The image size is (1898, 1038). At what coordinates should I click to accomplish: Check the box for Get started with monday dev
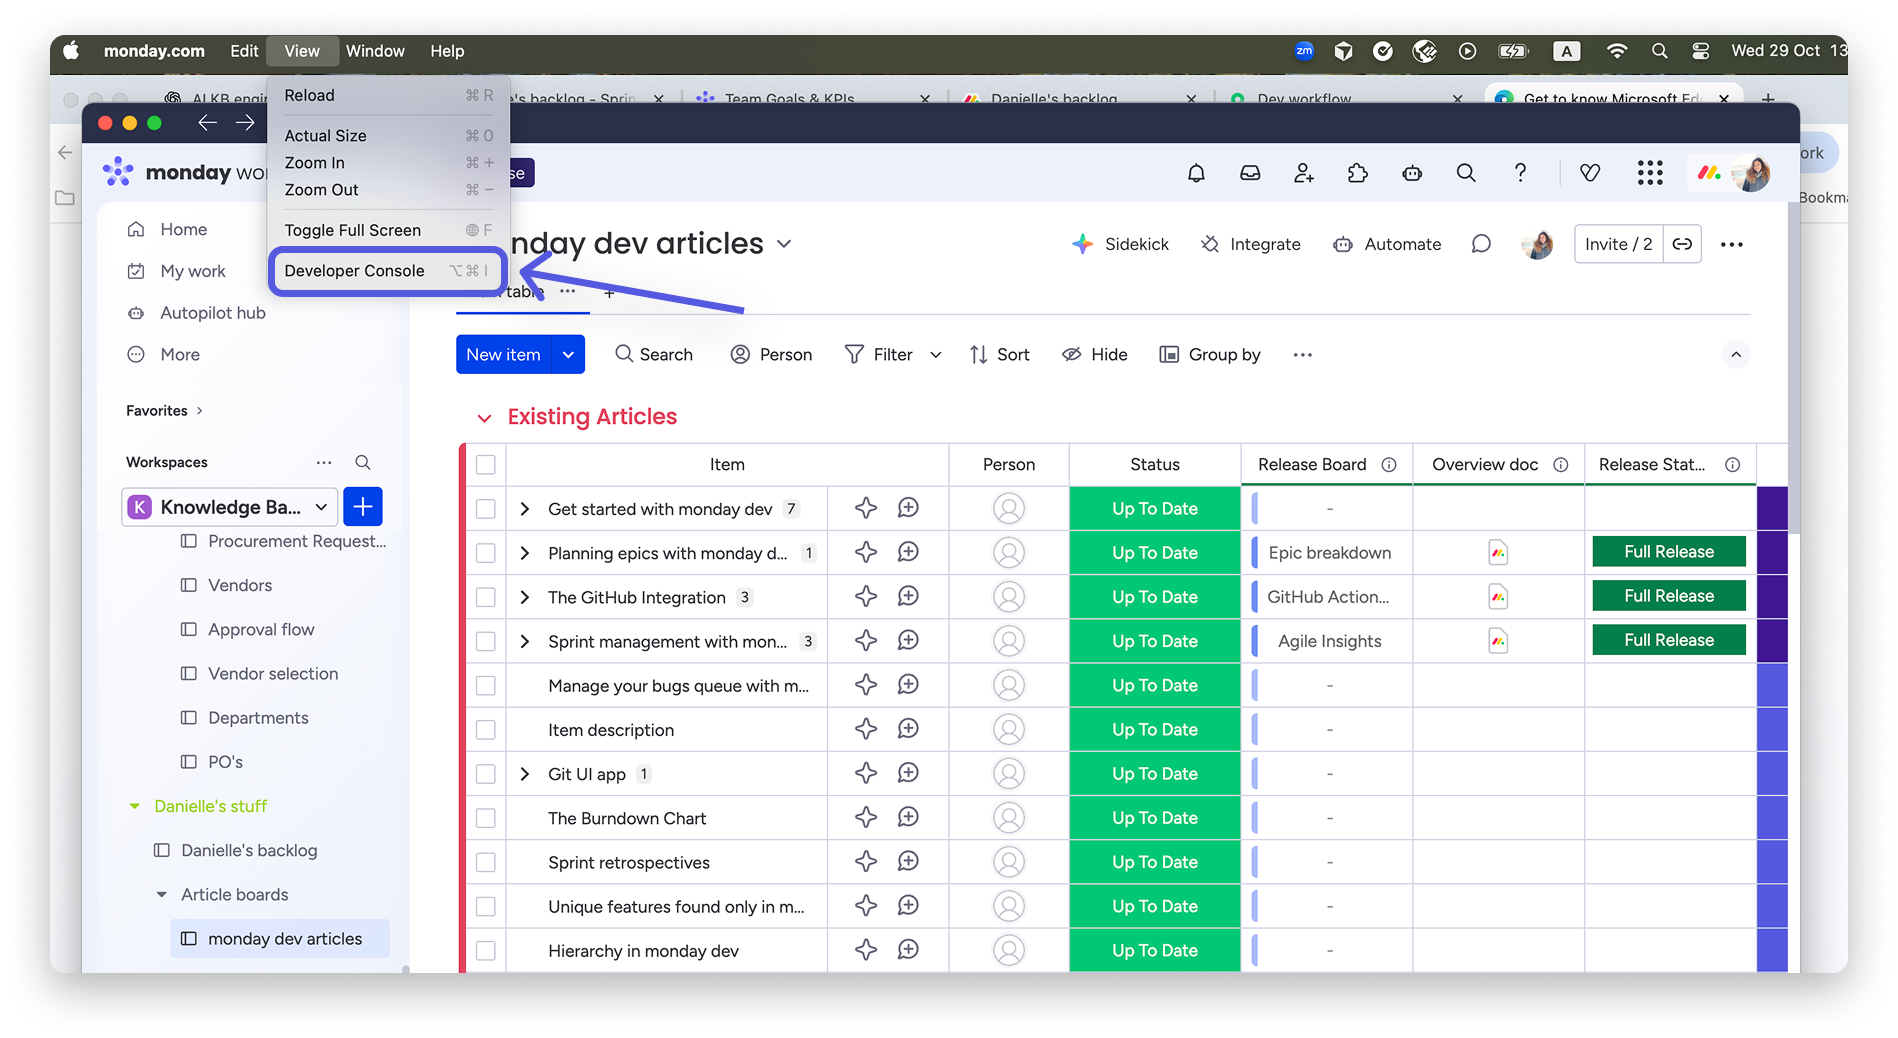click(486, 509)
